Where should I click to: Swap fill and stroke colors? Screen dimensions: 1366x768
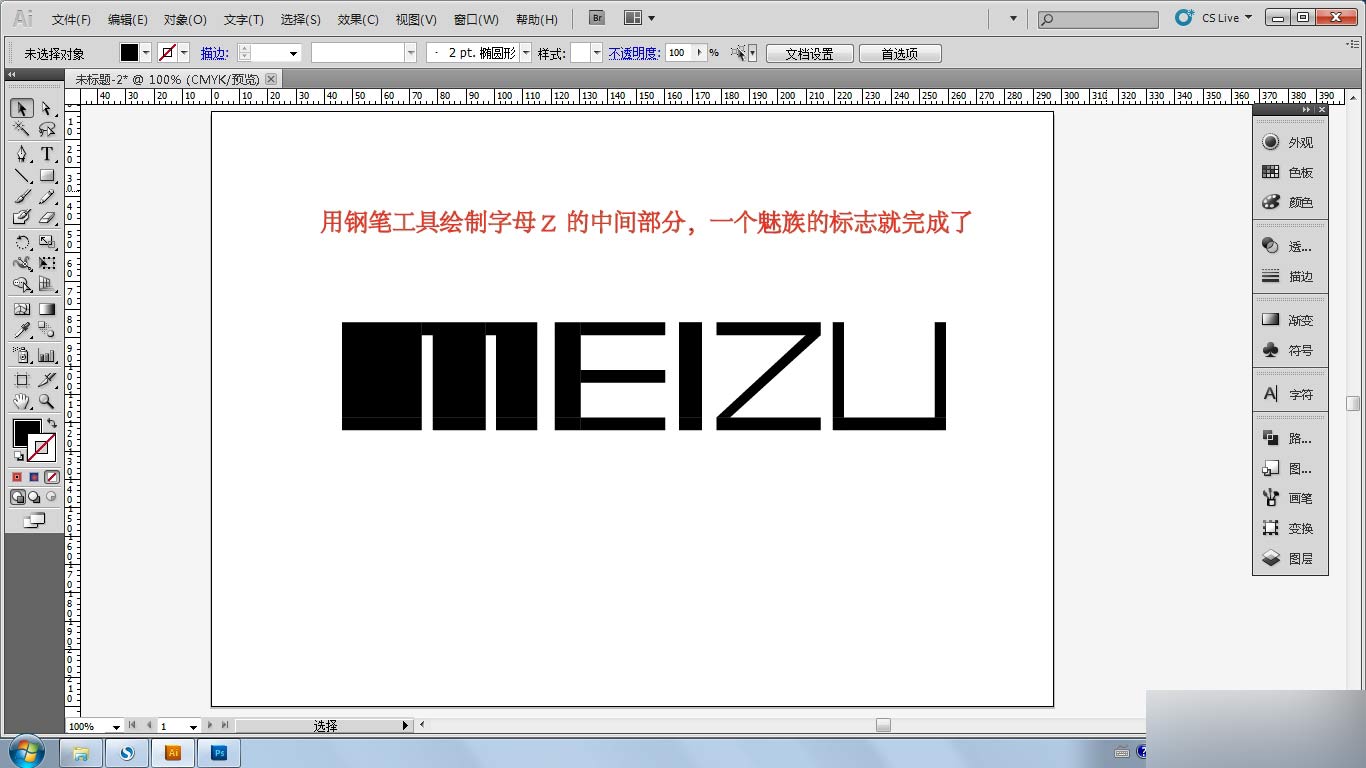coord(52,424)
